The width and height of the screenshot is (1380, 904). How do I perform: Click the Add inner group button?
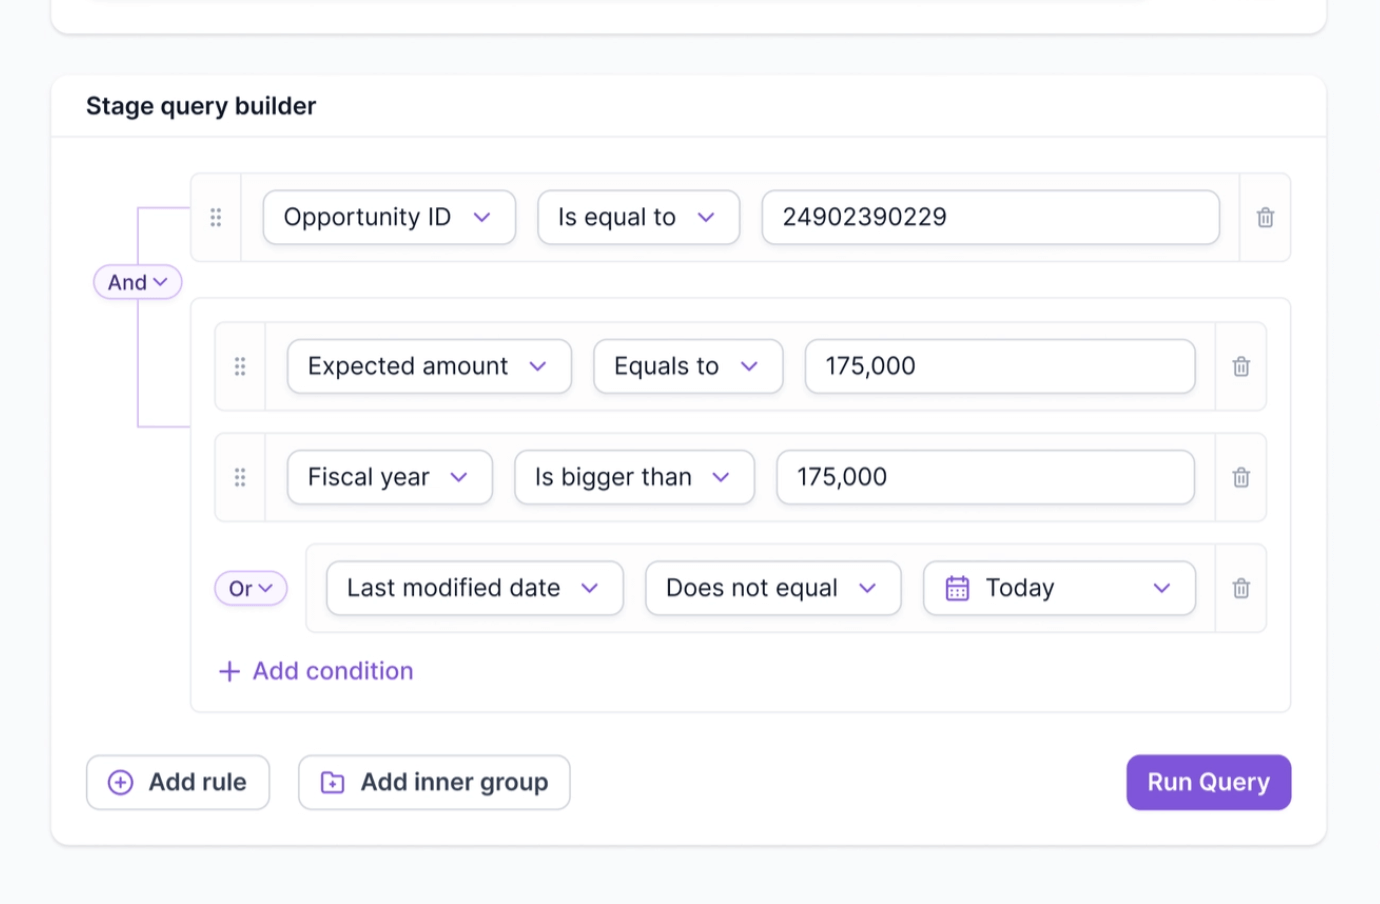[434, 782]
